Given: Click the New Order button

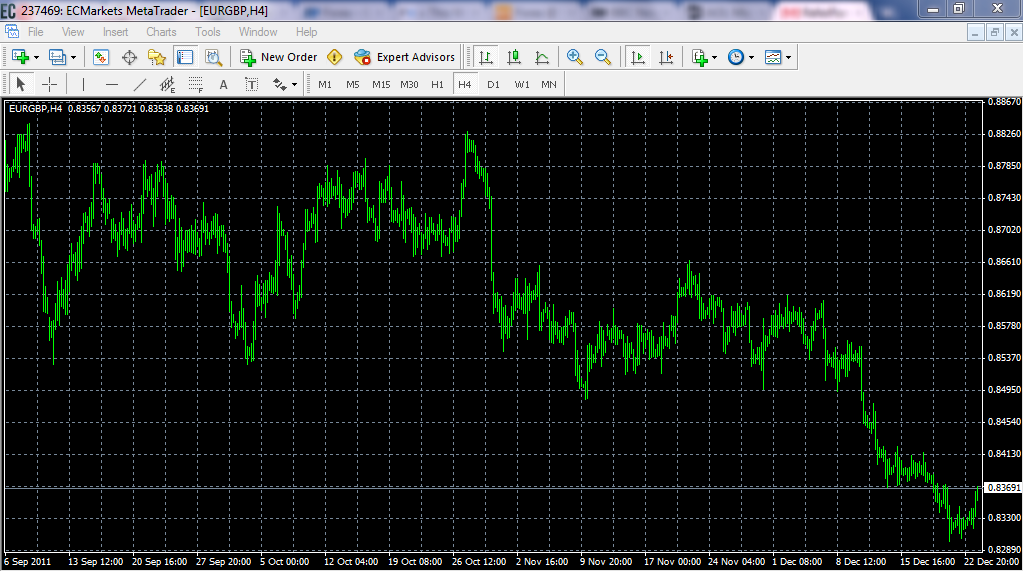Looking at the screenshot, I should 278,57.
